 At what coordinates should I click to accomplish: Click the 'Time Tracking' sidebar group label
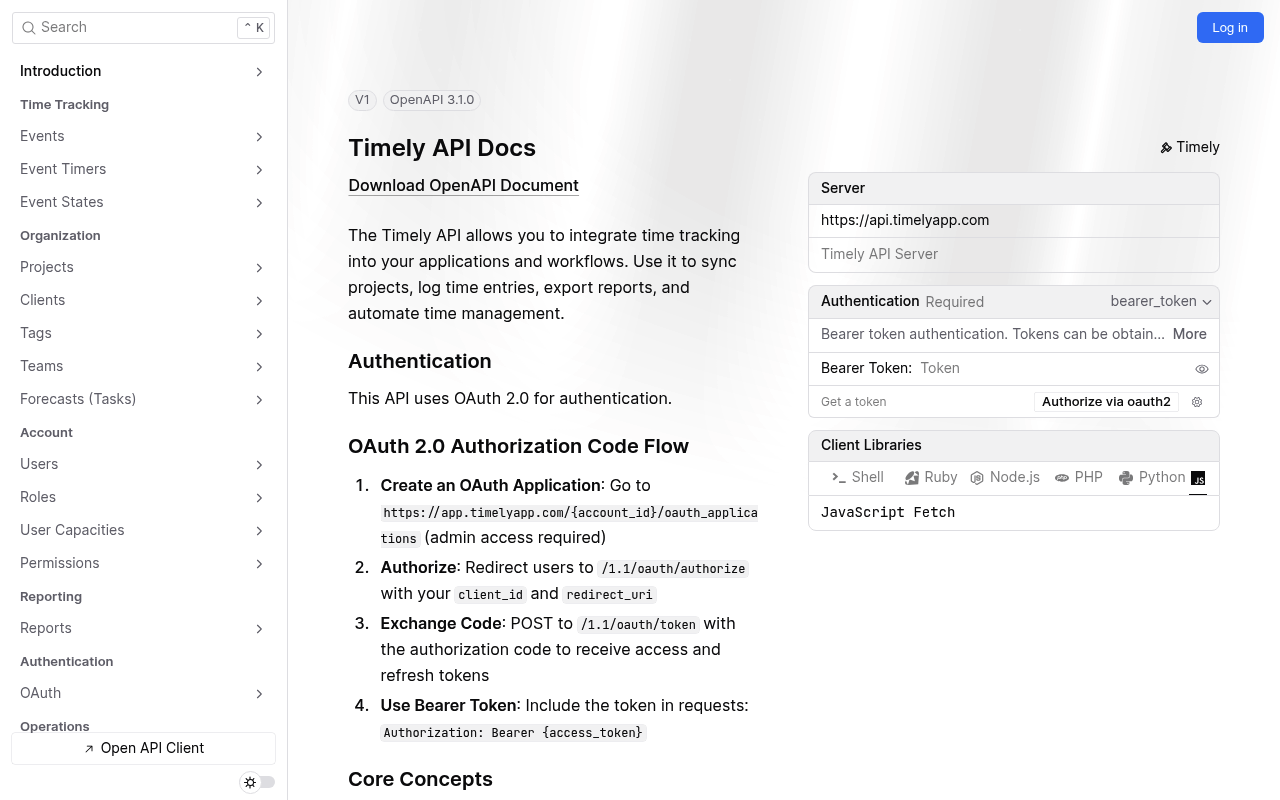coord(64,105)
